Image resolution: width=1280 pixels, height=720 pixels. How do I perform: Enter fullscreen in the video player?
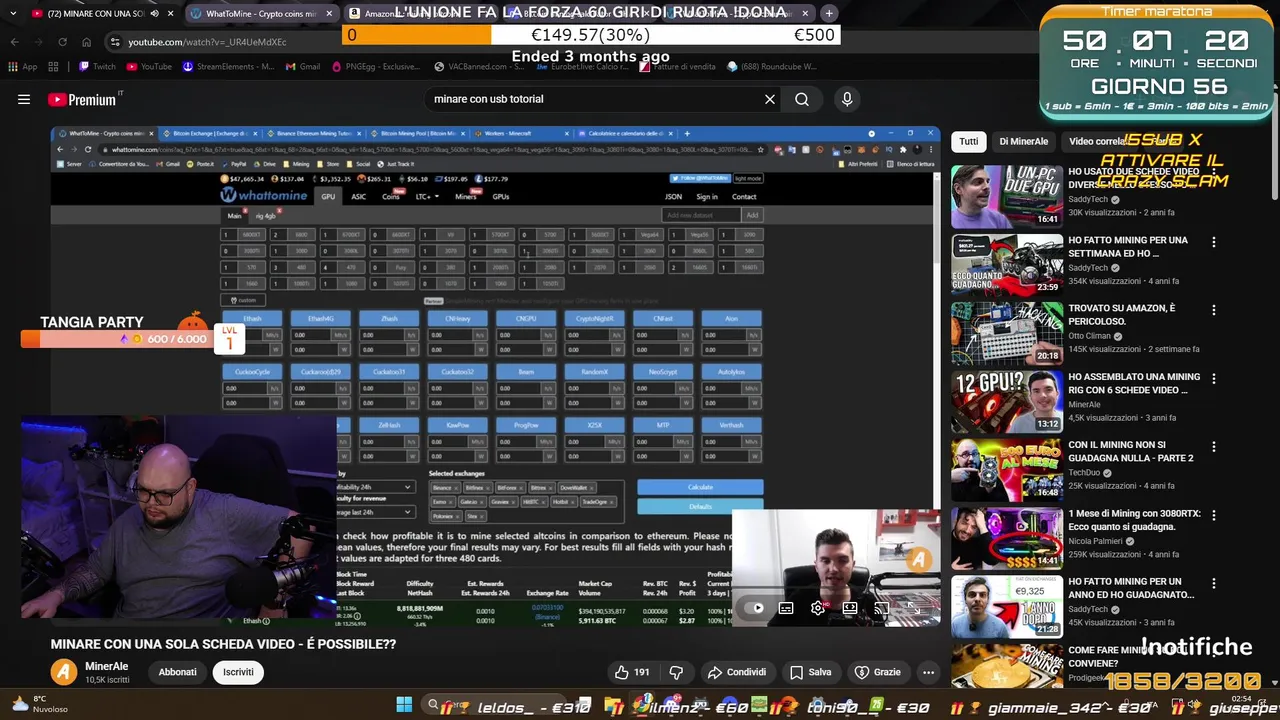(913, 607)
